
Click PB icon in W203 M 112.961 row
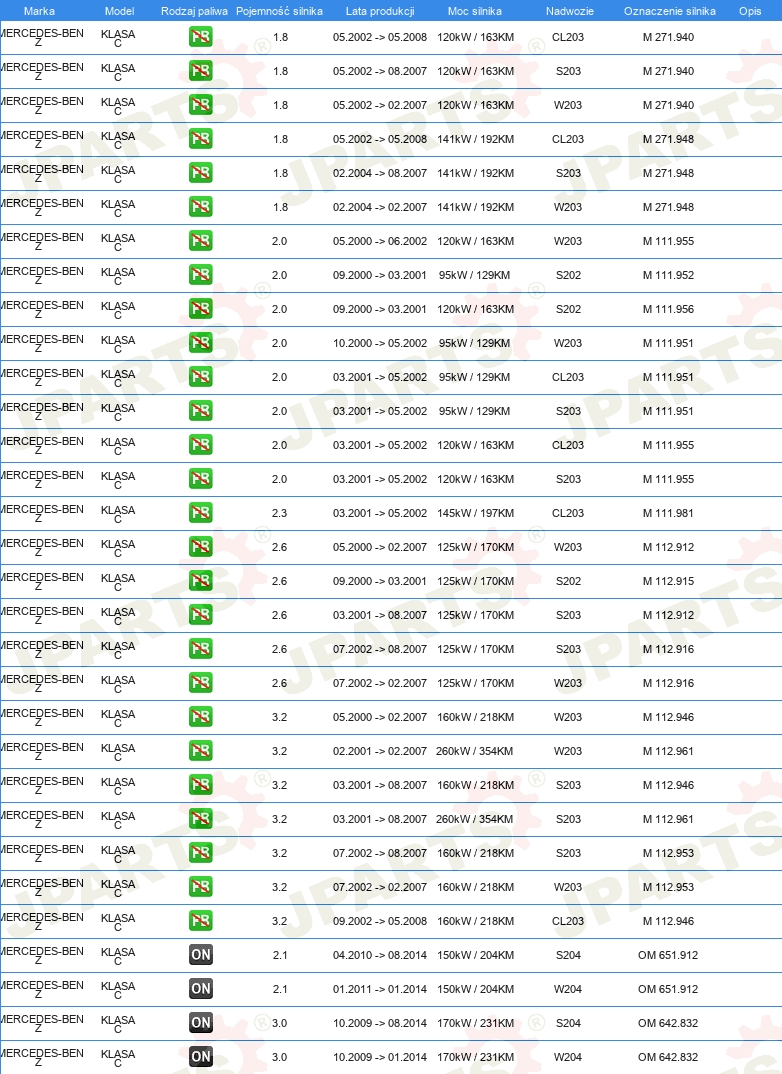(x=201, y=751)
